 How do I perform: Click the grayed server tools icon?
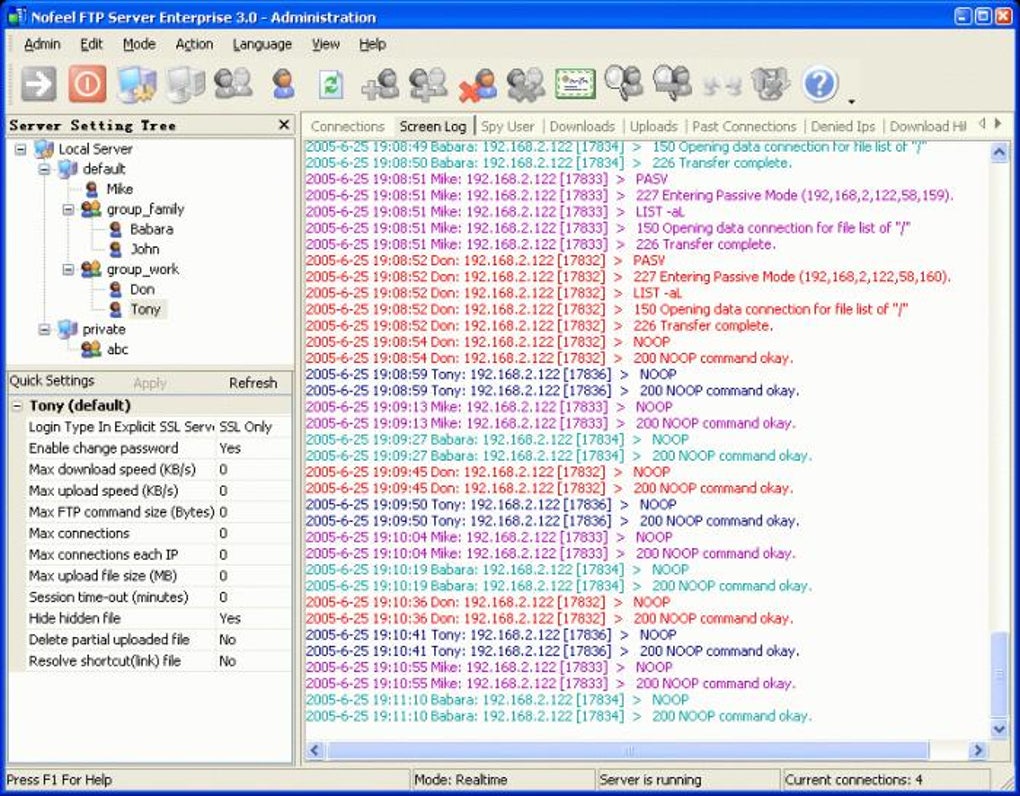(x=770, y=84)
